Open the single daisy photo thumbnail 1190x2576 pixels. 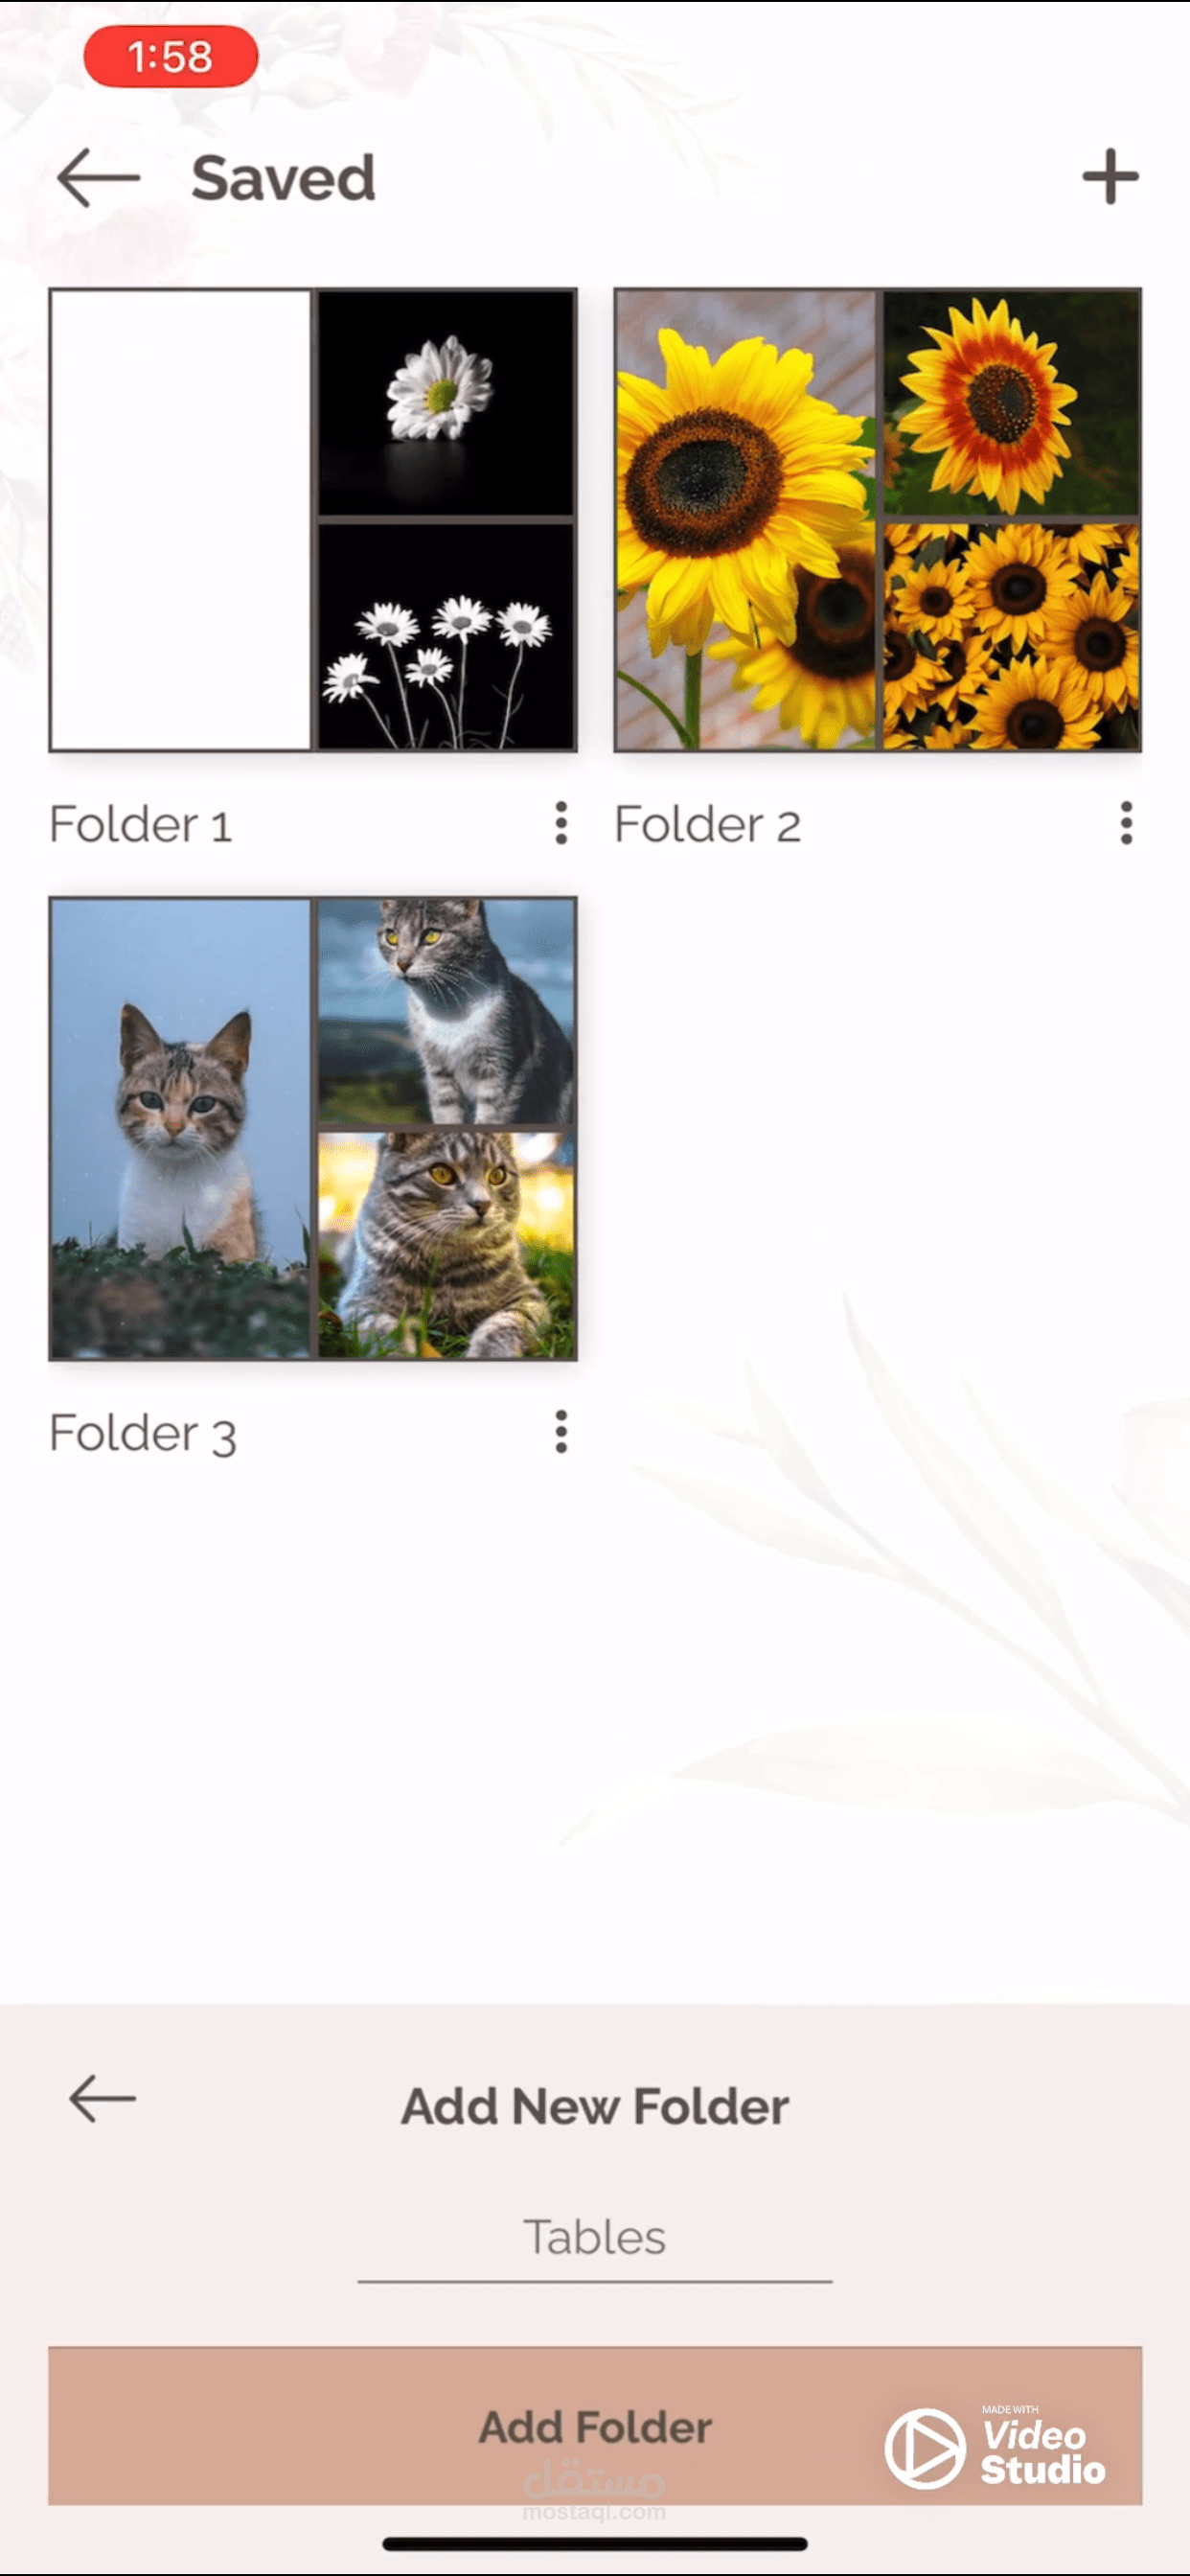(445, 402)
